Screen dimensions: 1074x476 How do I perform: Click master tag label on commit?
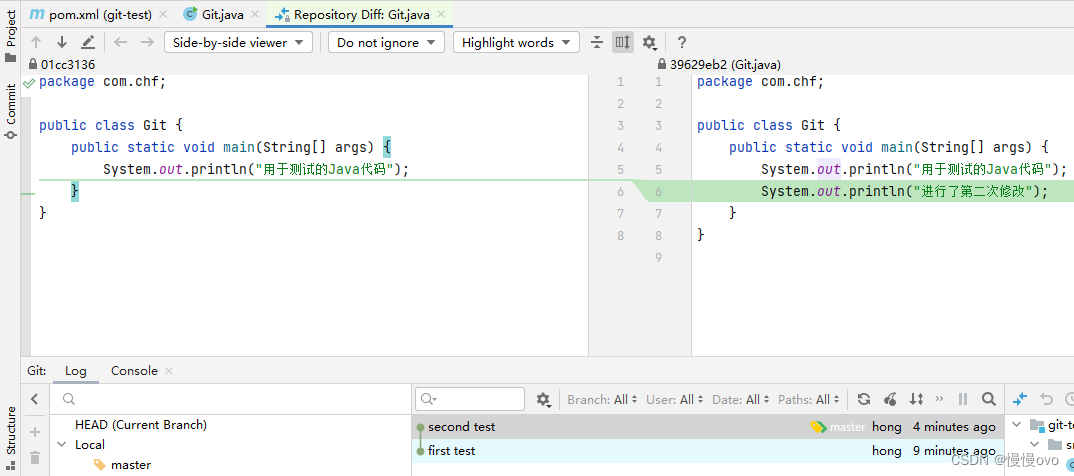coord(838,427)
